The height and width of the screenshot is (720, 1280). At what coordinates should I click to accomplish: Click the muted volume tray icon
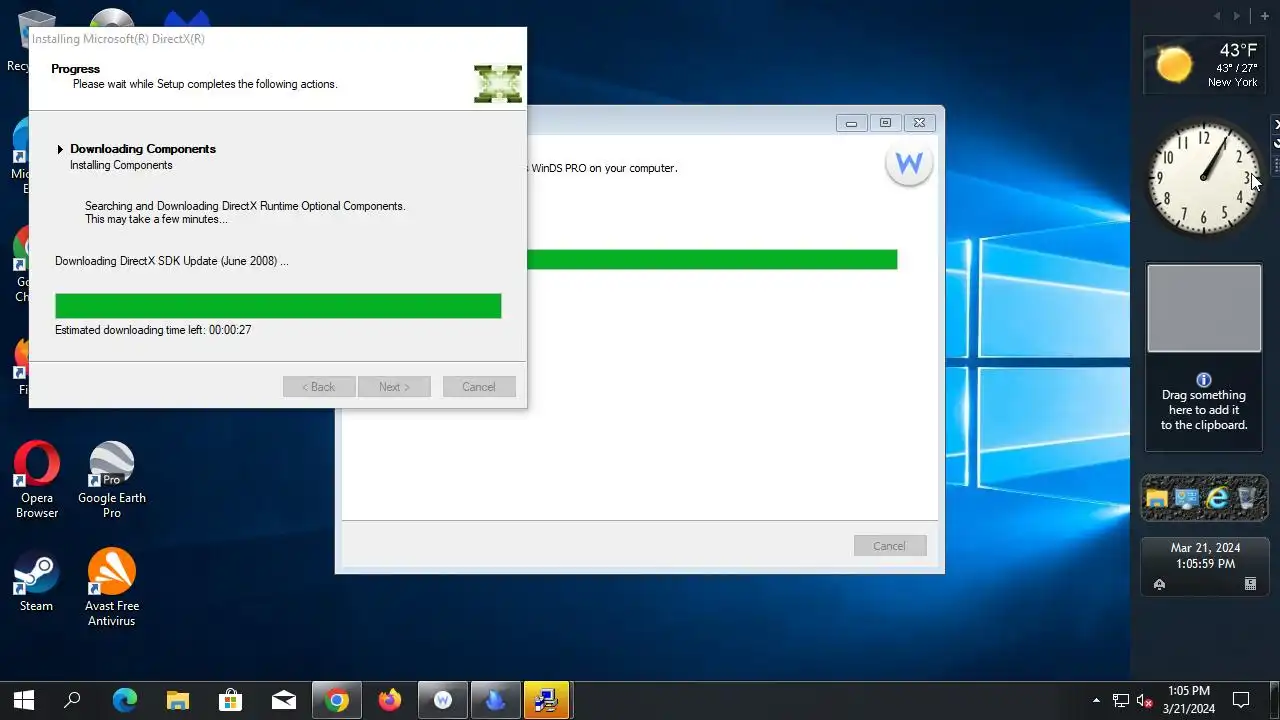(x=1145, y=700)
